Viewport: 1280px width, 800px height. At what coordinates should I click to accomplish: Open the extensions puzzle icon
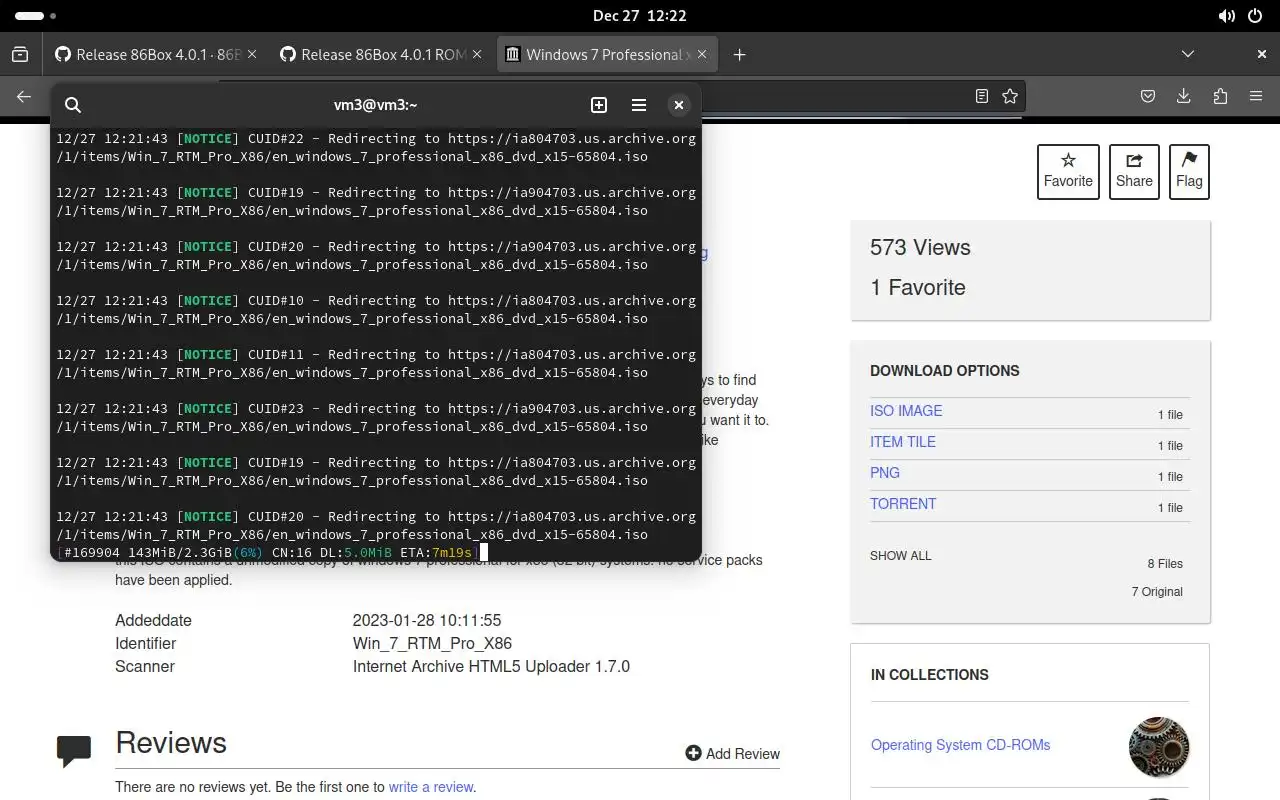1220,96
